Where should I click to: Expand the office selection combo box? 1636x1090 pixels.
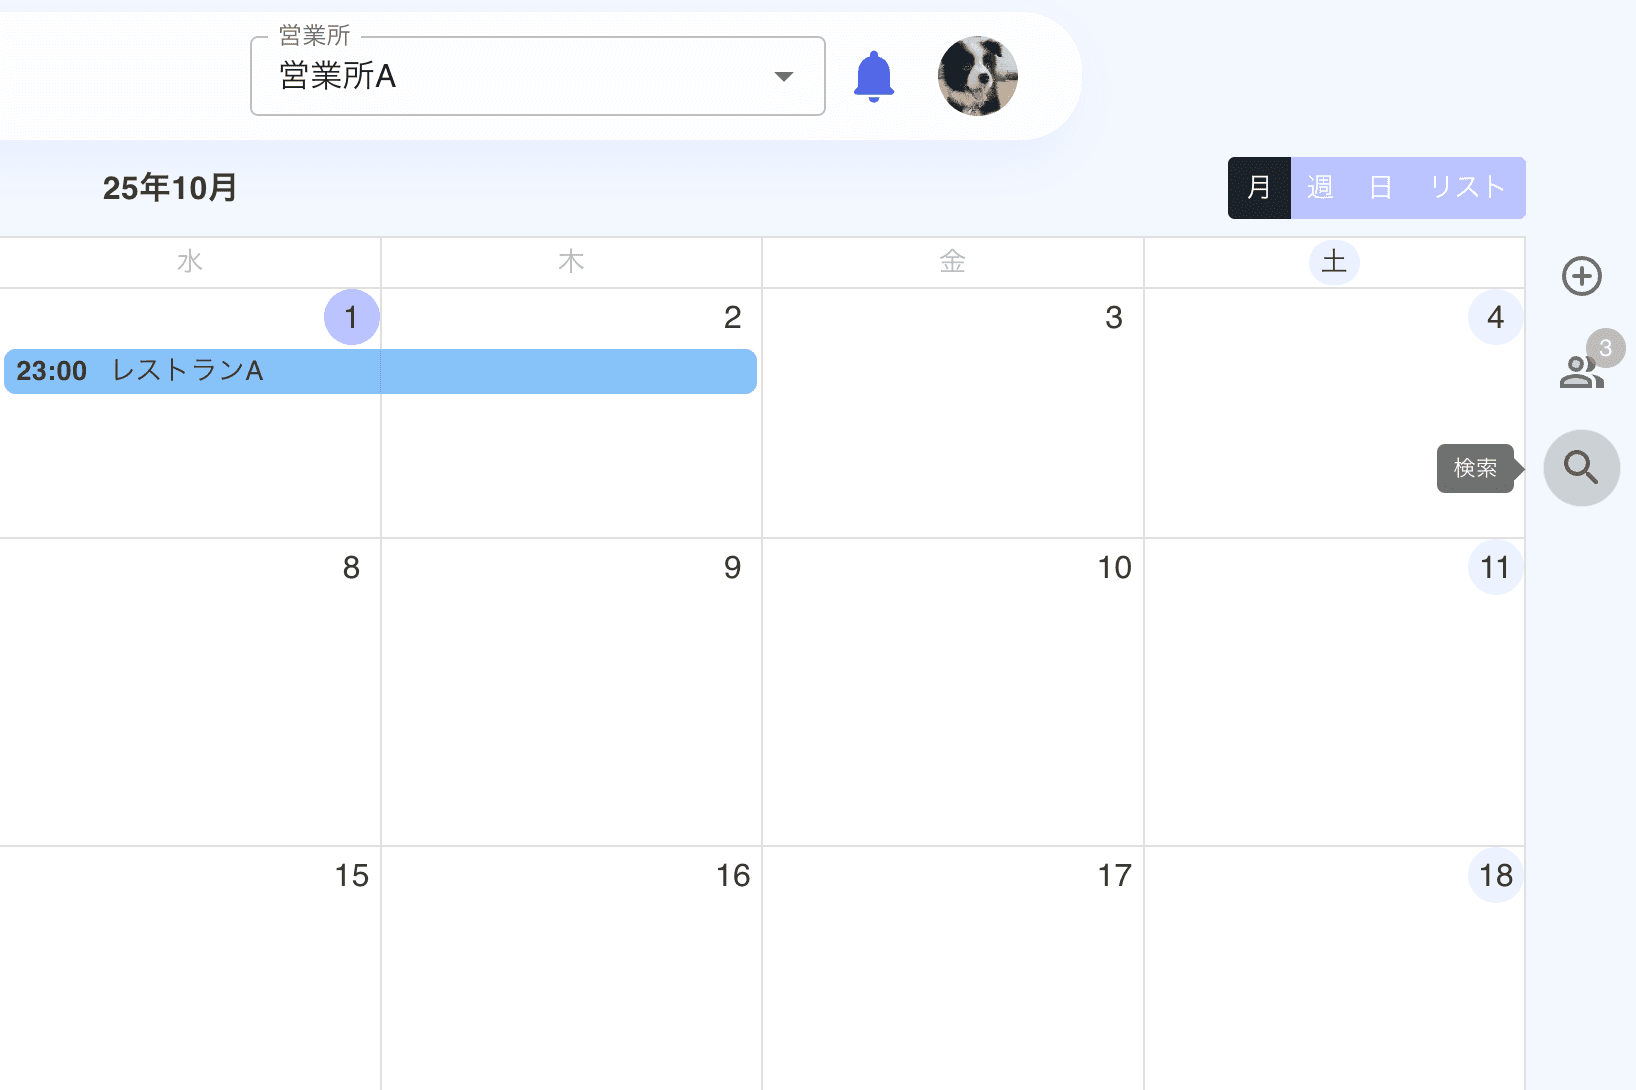(x=537, y=76)
